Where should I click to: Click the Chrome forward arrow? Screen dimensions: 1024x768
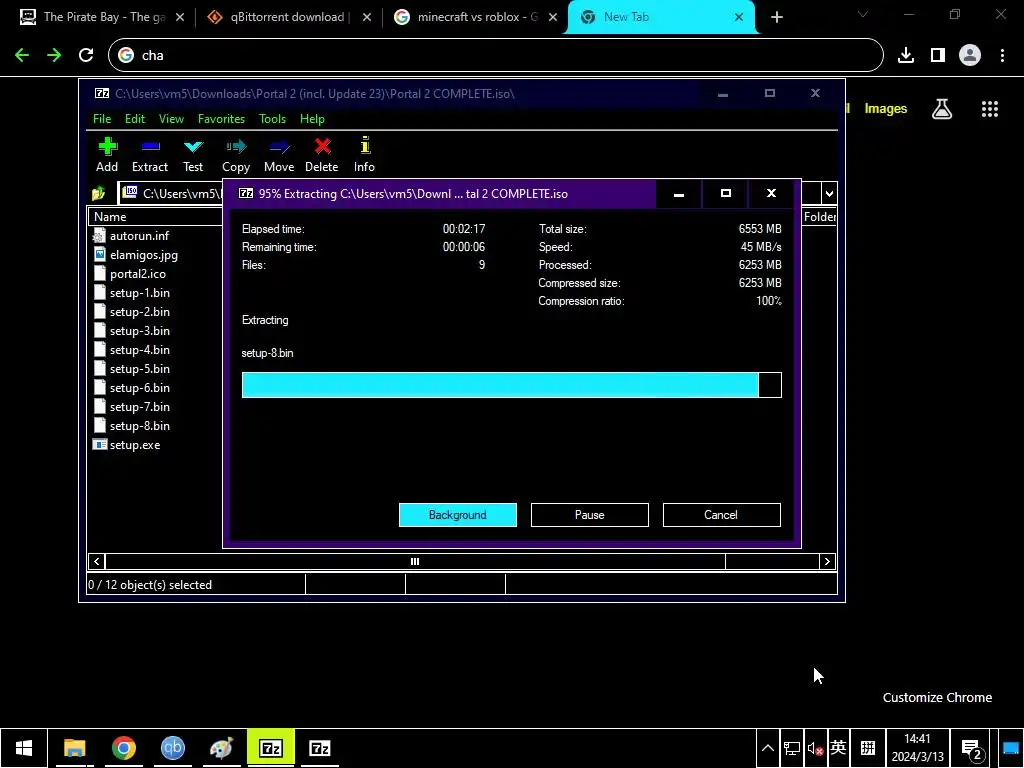point(54,56)
